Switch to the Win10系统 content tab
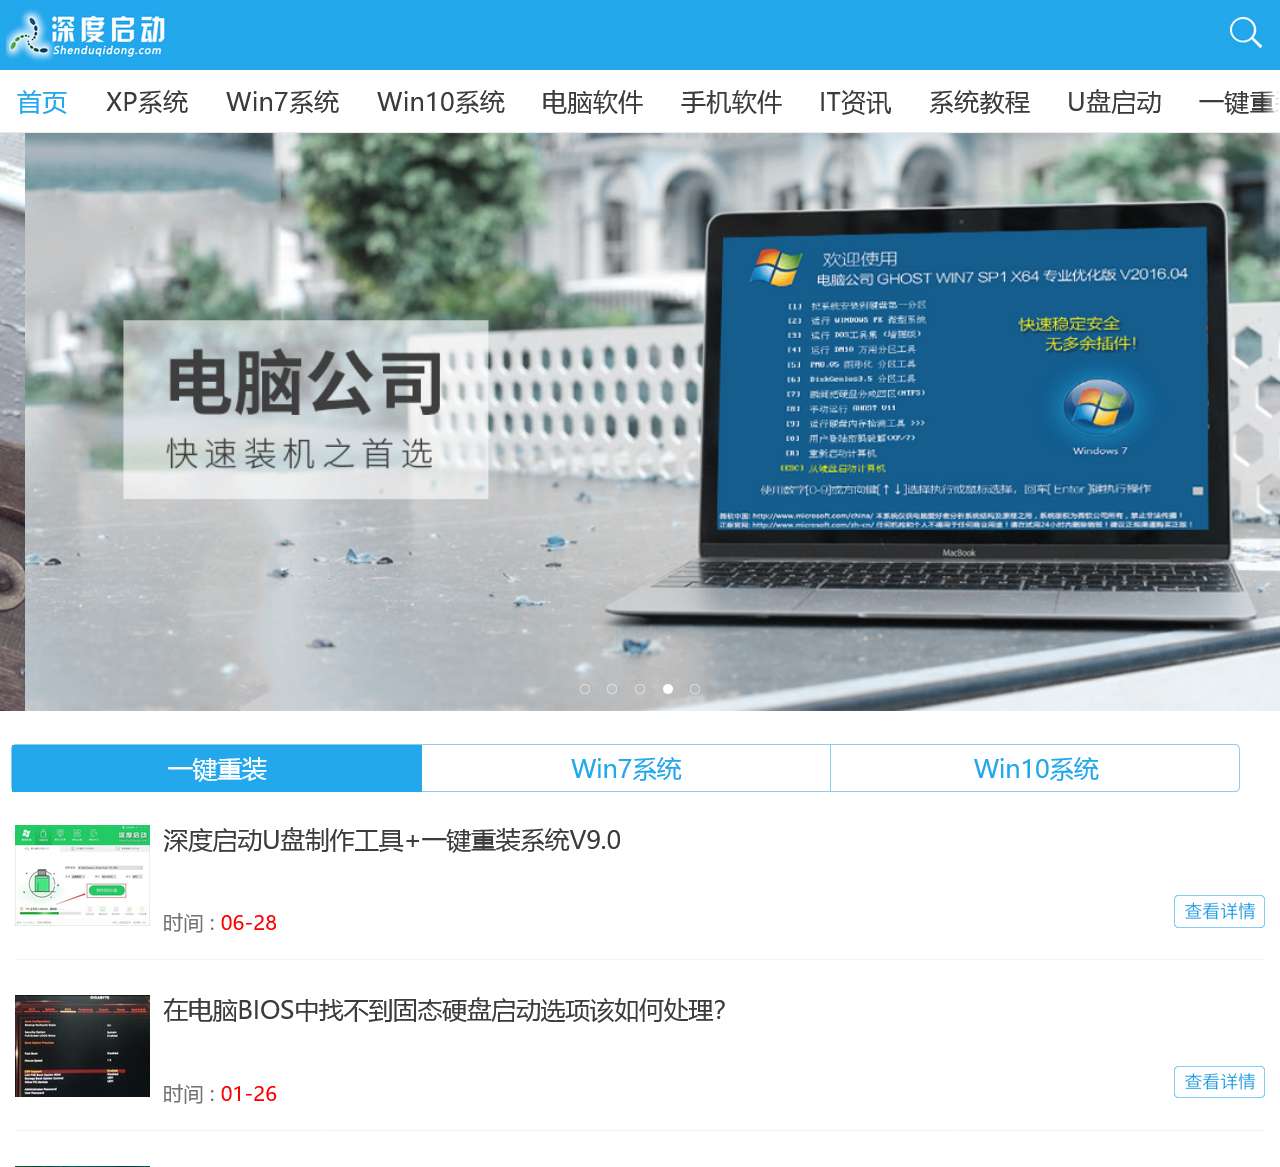Image resolution: width=1280 pixels, height=1167 pixels. coord(1036,768)
